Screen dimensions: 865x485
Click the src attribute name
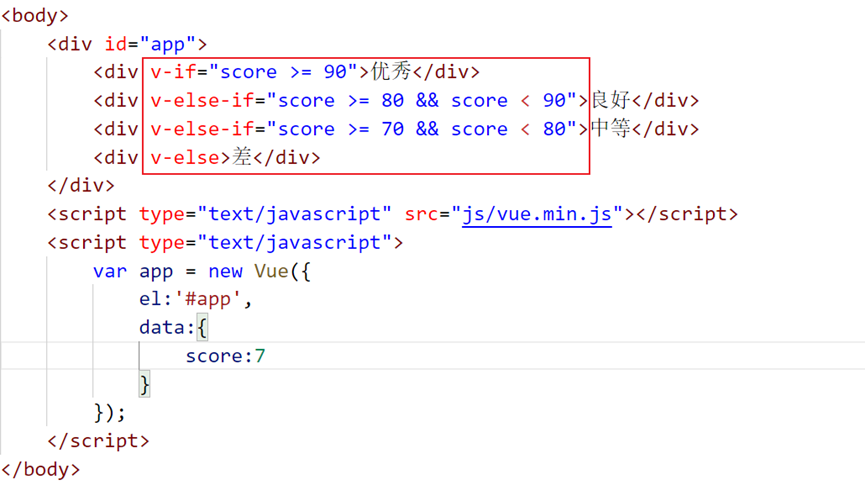pyautogui.click(x=421, y=214)
